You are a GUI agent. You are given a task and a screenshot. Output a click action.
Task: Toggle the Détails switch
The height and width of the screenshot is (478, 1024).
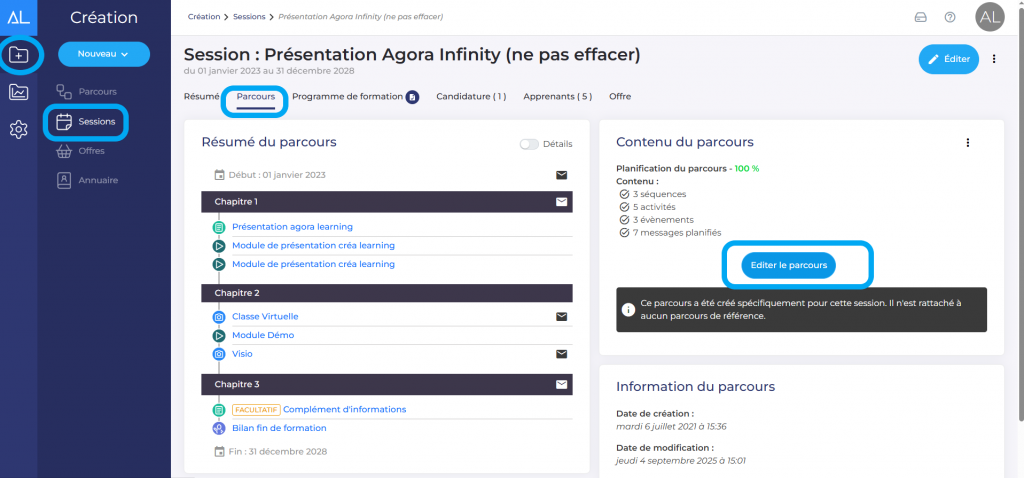click(529, 144)
